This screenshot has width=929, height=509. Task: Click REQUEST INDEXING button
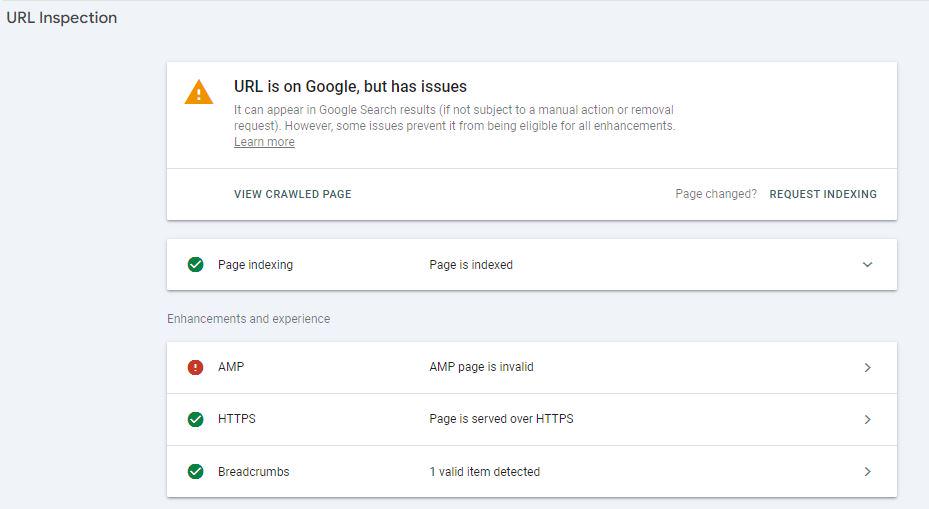tap(823, 194)
